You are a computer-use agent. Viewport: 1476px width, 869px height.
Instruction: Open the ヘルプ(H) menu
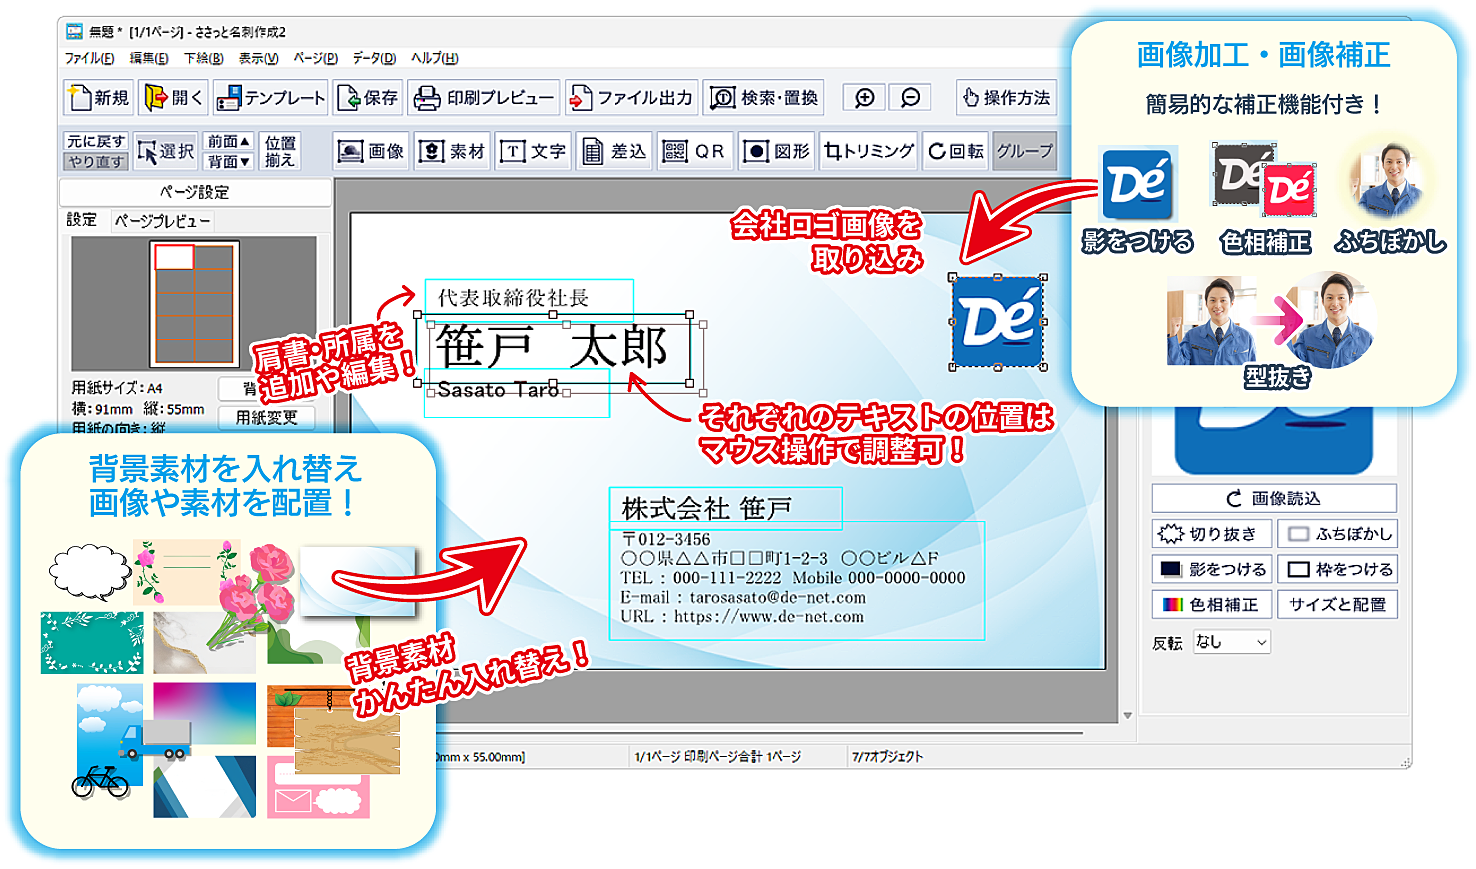tap(434, 58)
